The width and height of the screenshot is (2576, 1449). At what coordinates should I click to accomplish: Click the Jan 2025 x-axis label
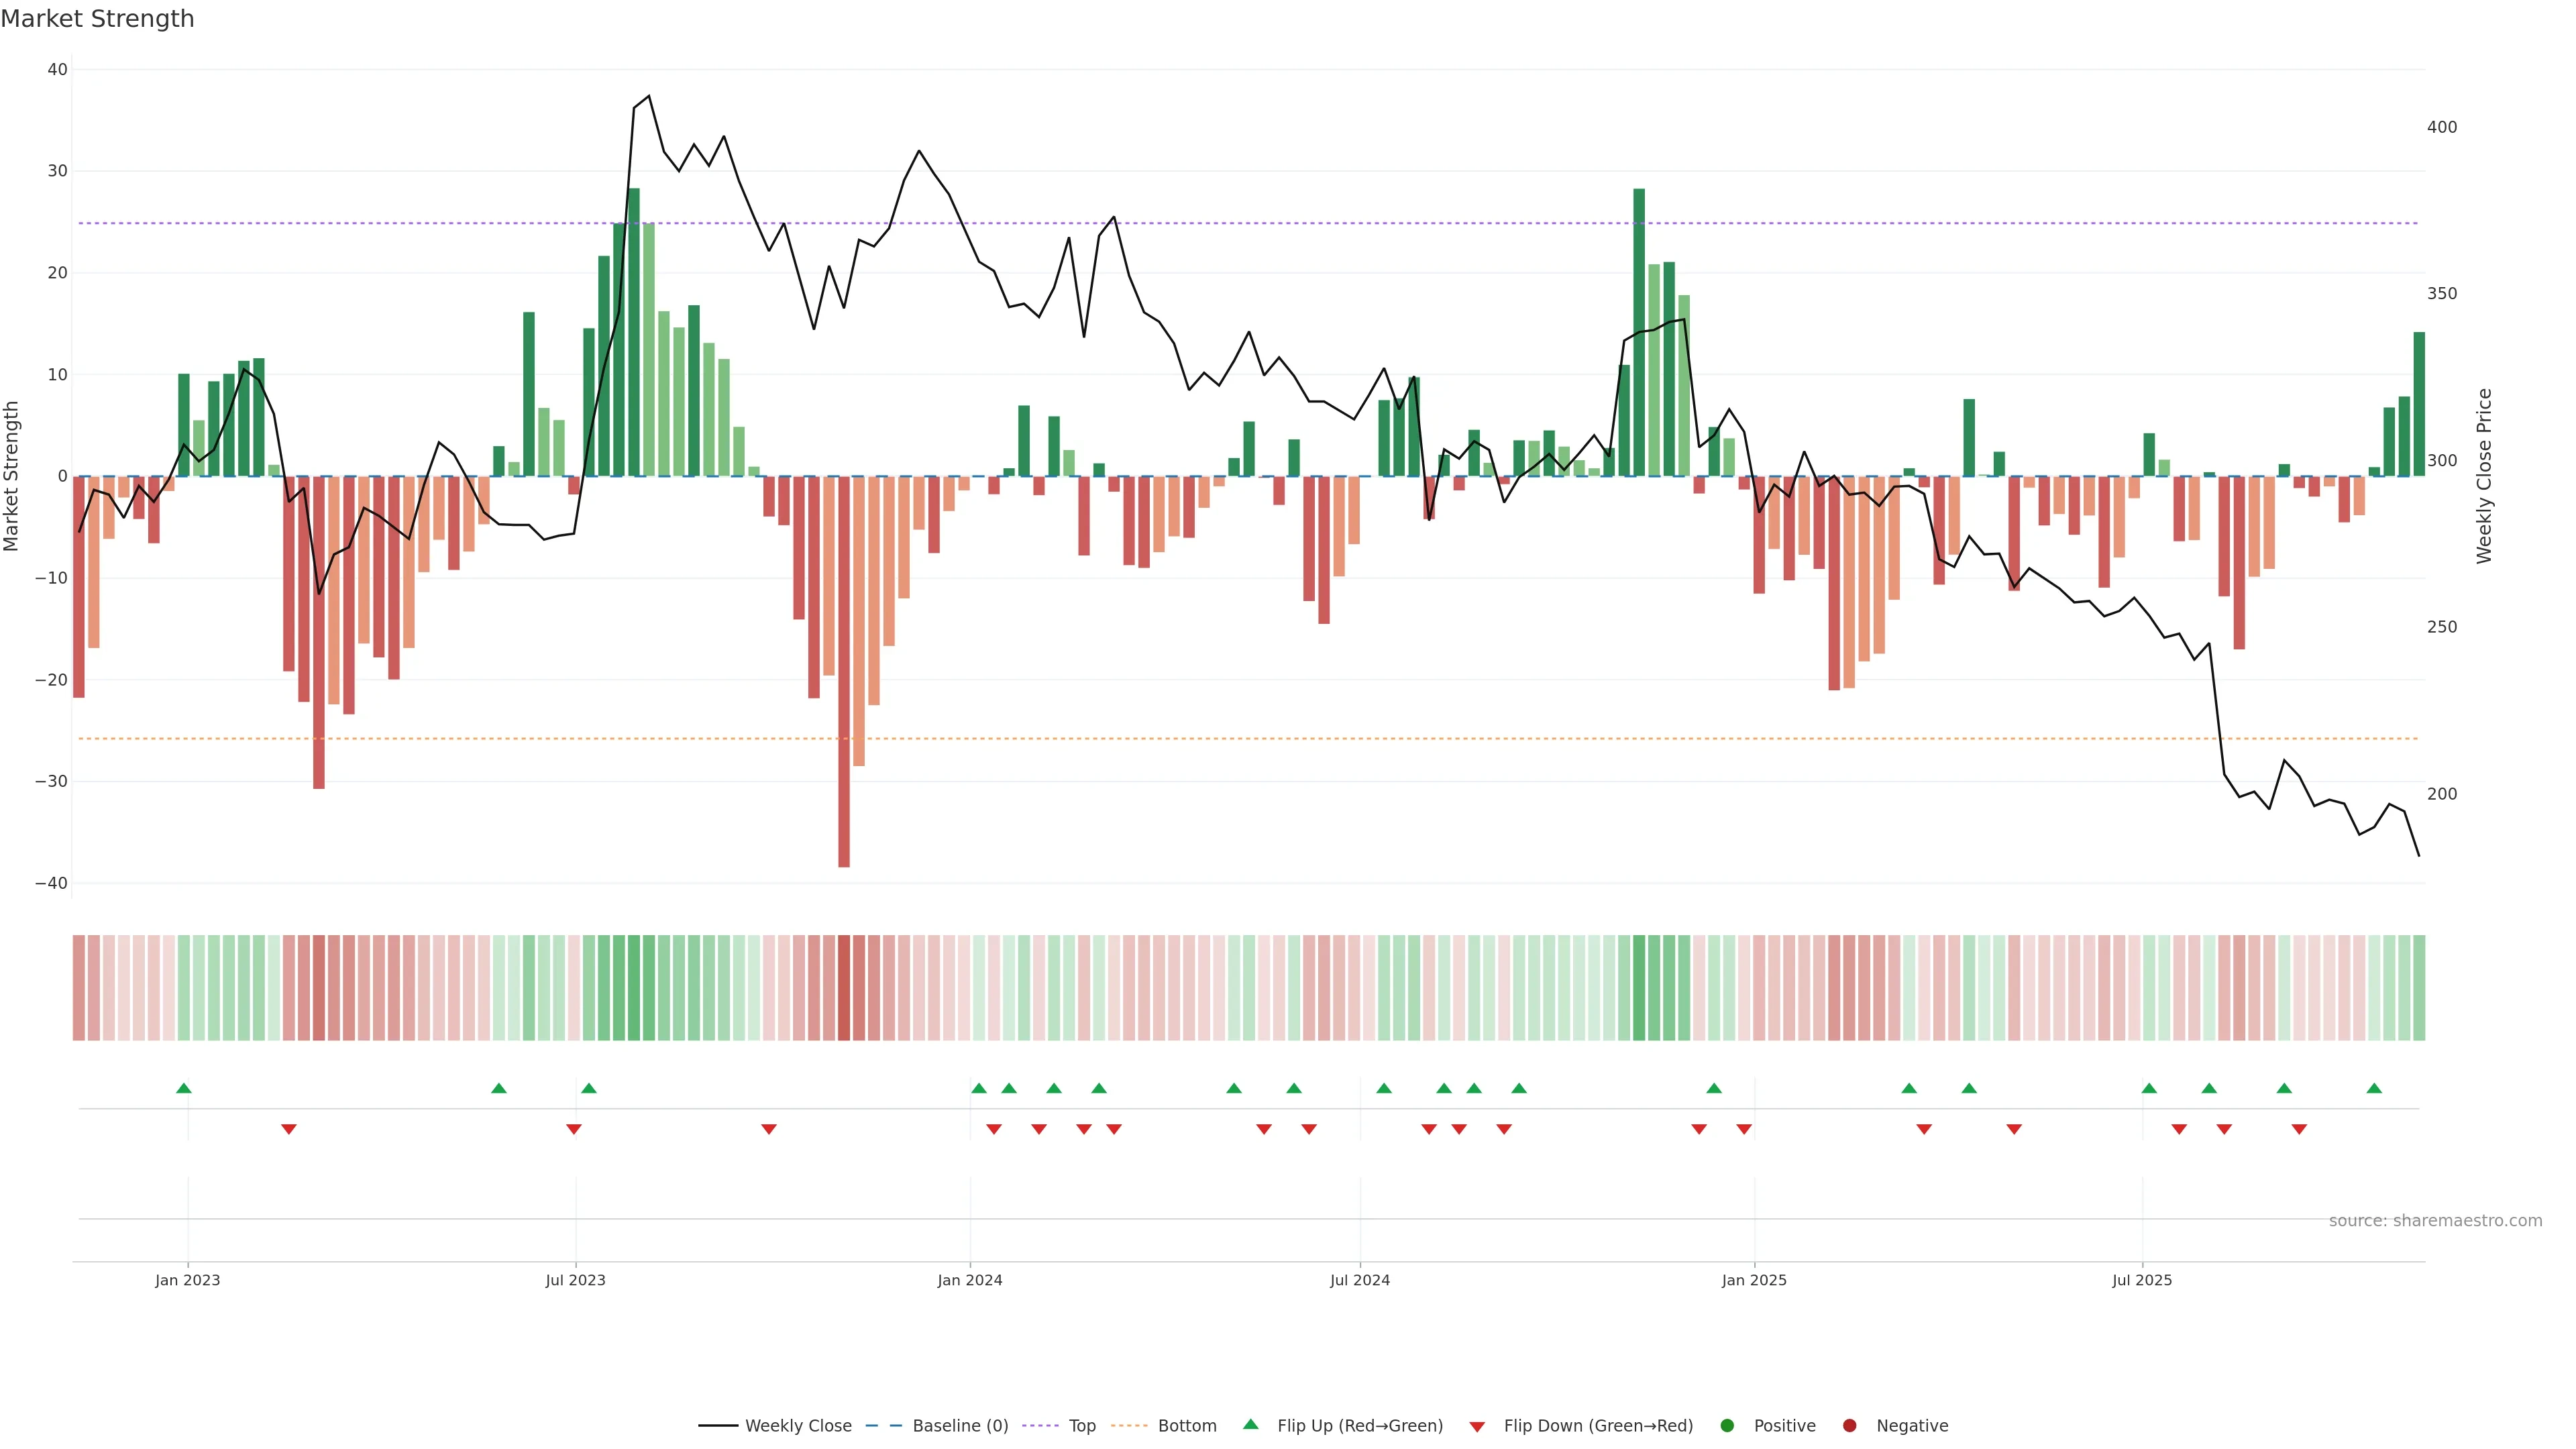tap(1754, 1280)
